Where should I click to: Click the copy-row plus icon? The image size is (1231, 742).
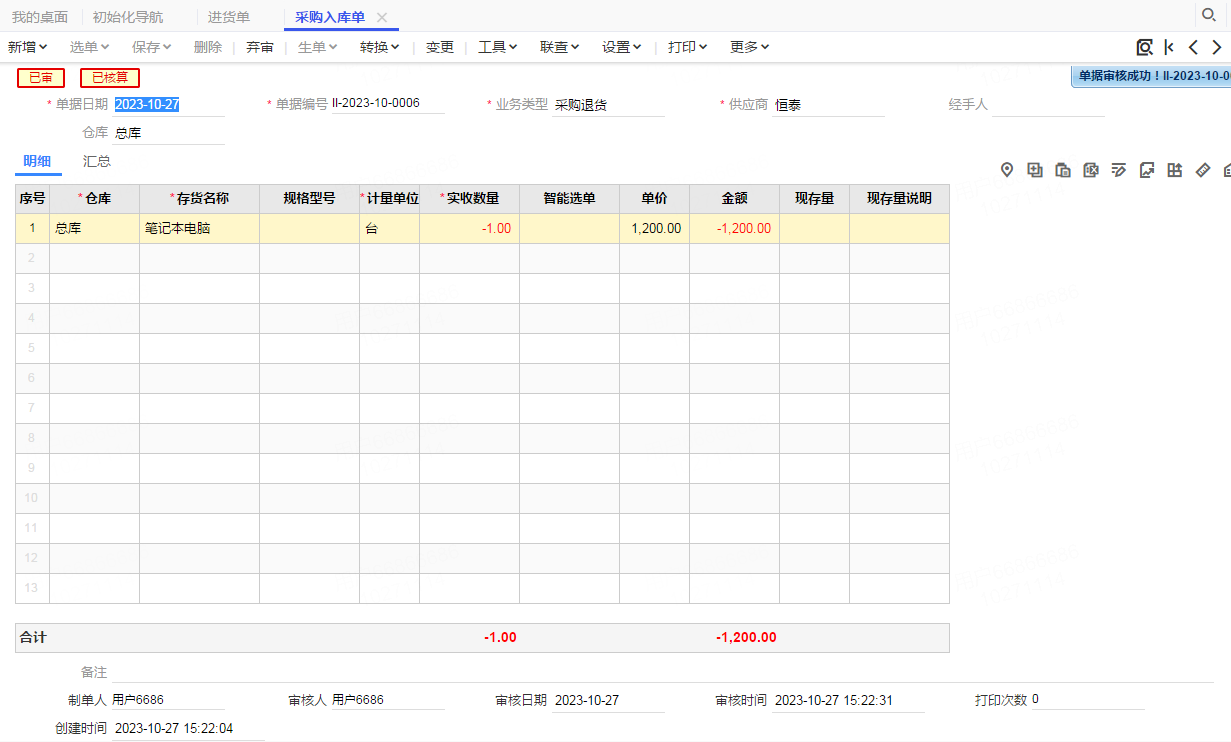tap(1035, 170)
